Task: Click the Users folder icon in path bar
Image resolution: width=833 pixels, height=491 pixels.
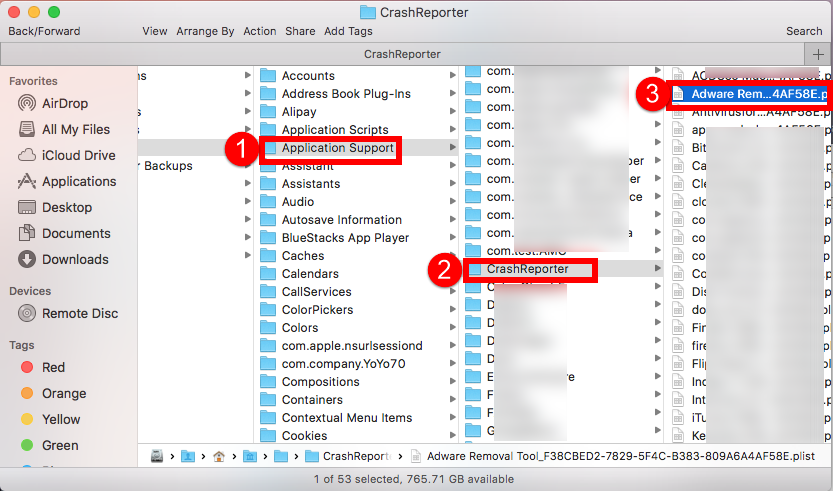Action: pos(188,456)
